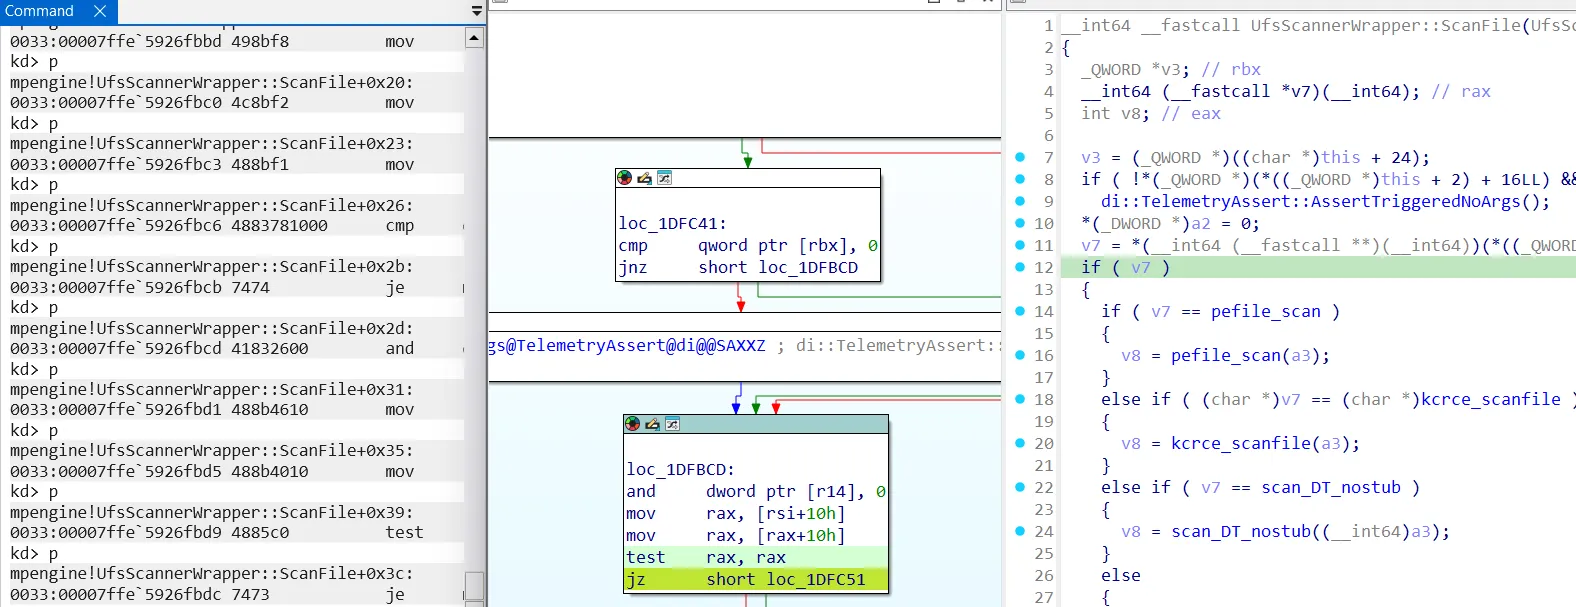
Task: Set node color for loc_1DFBCD block
Action: [x=633, y=424]
